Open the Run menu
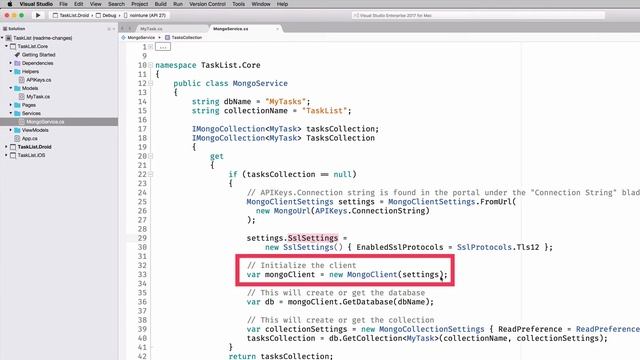640x360 pixels. 178,4
